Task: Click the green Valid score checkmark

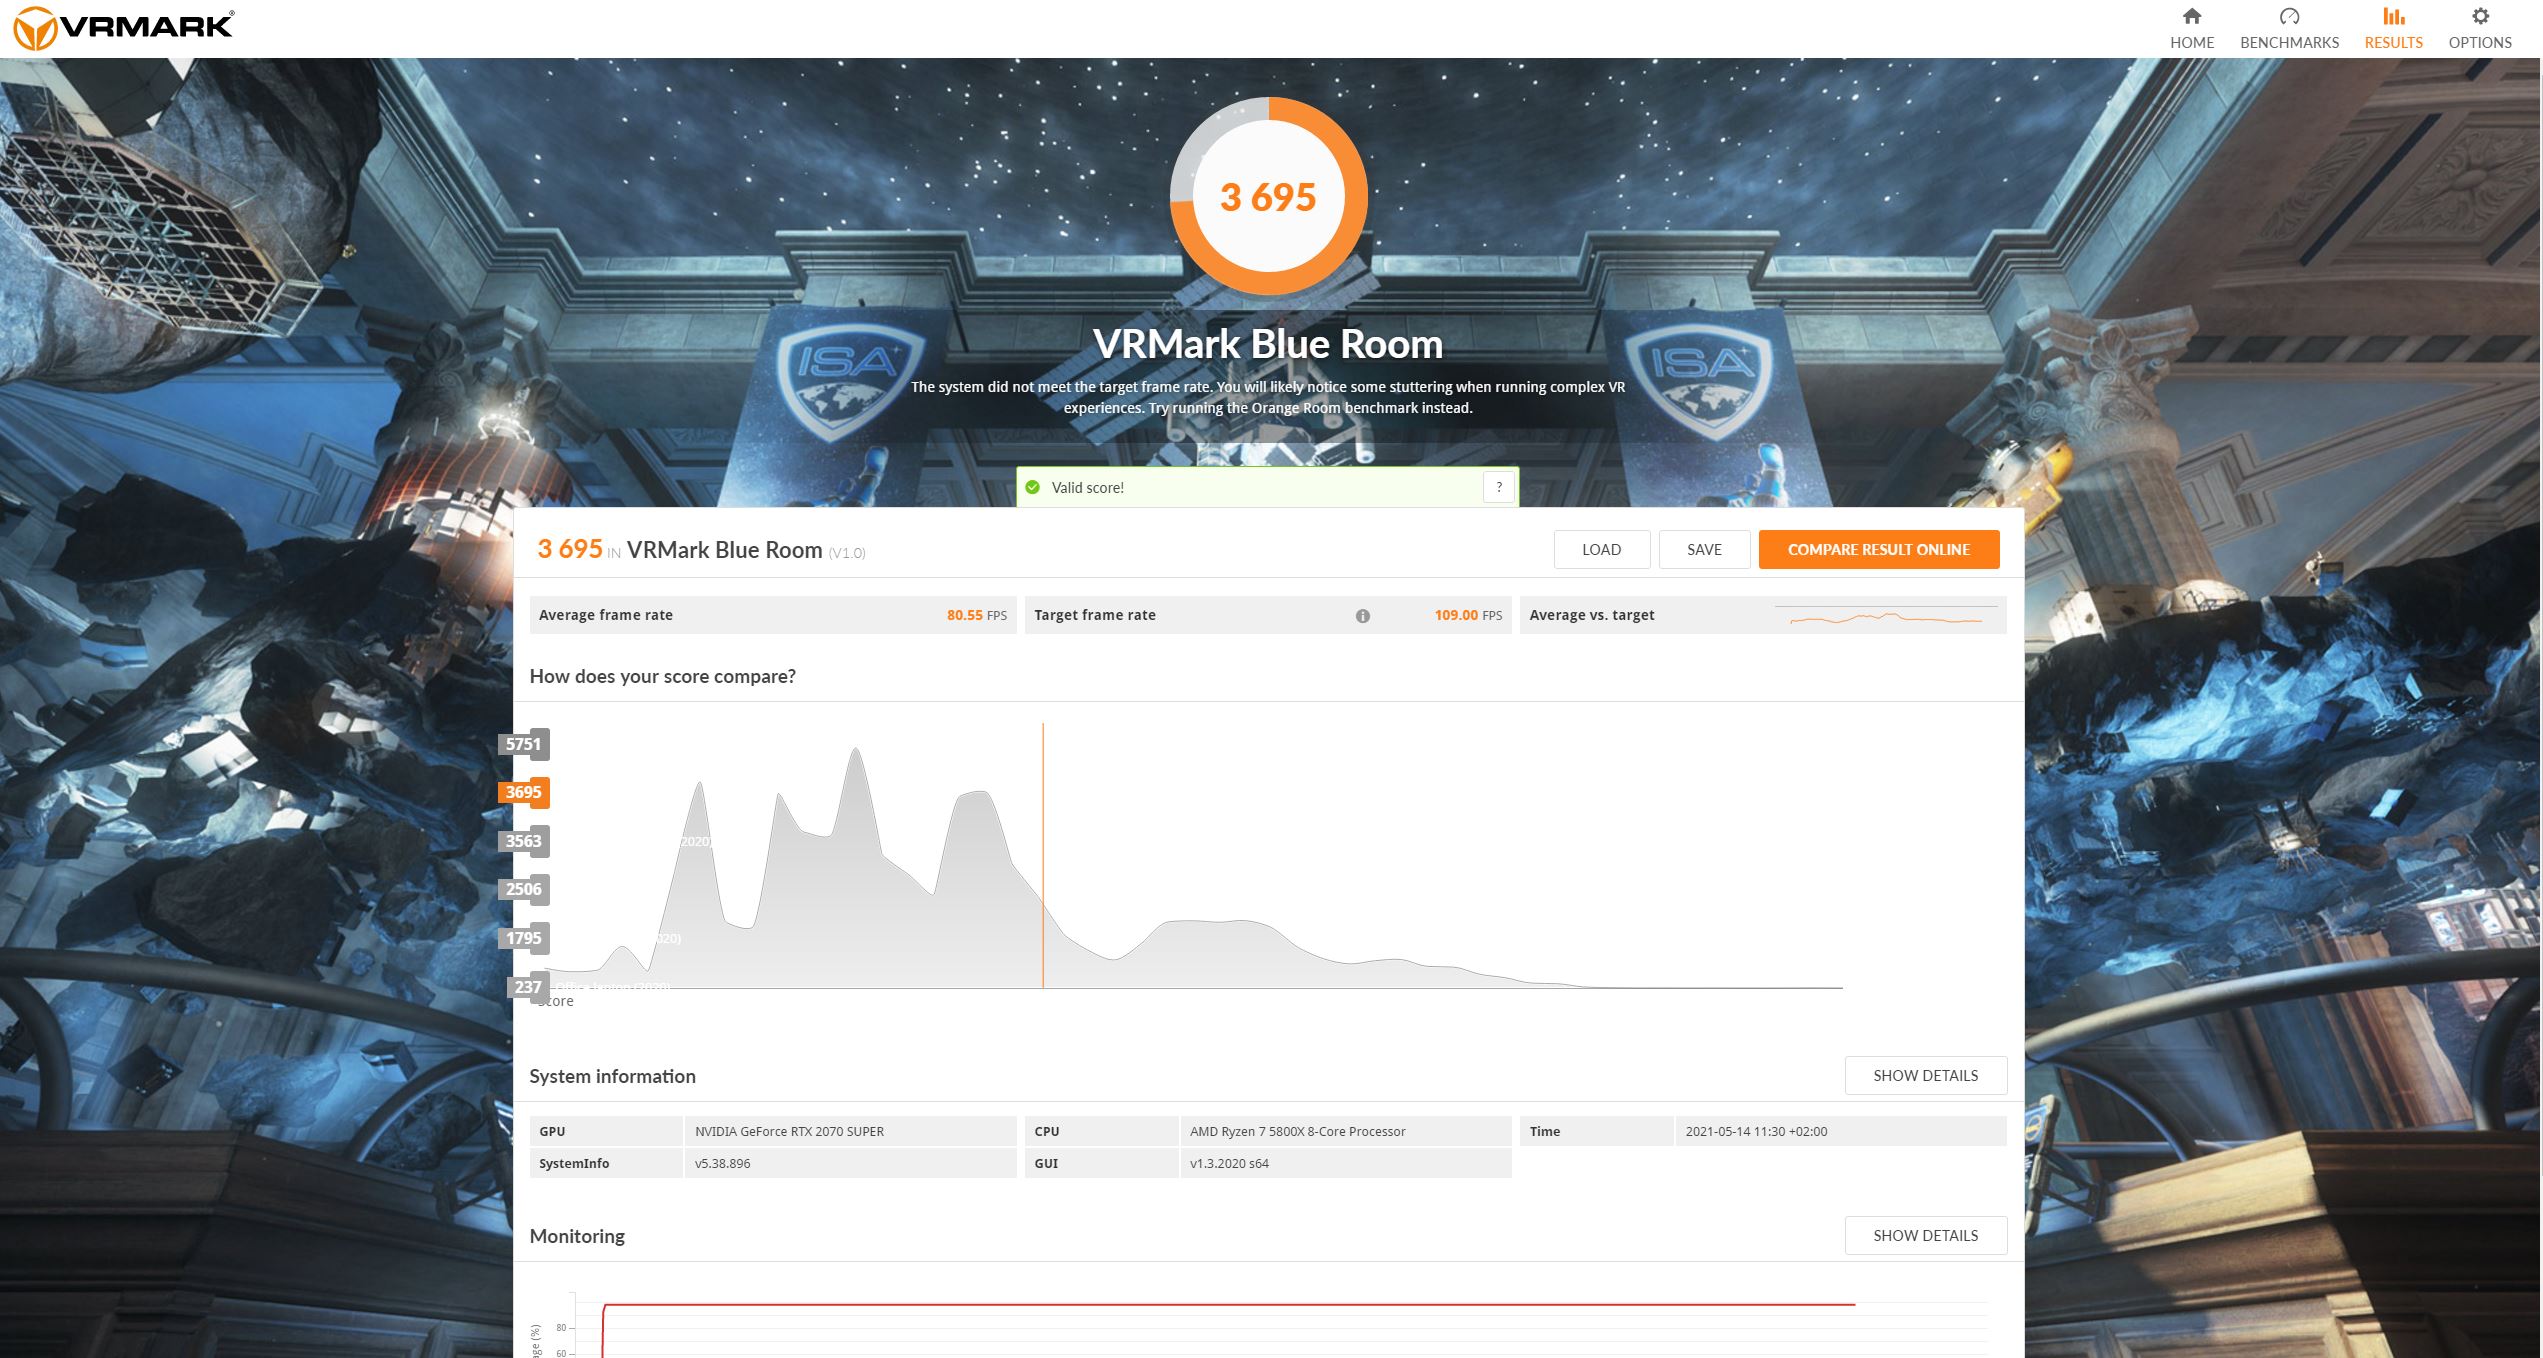Action: (1033, 487)
